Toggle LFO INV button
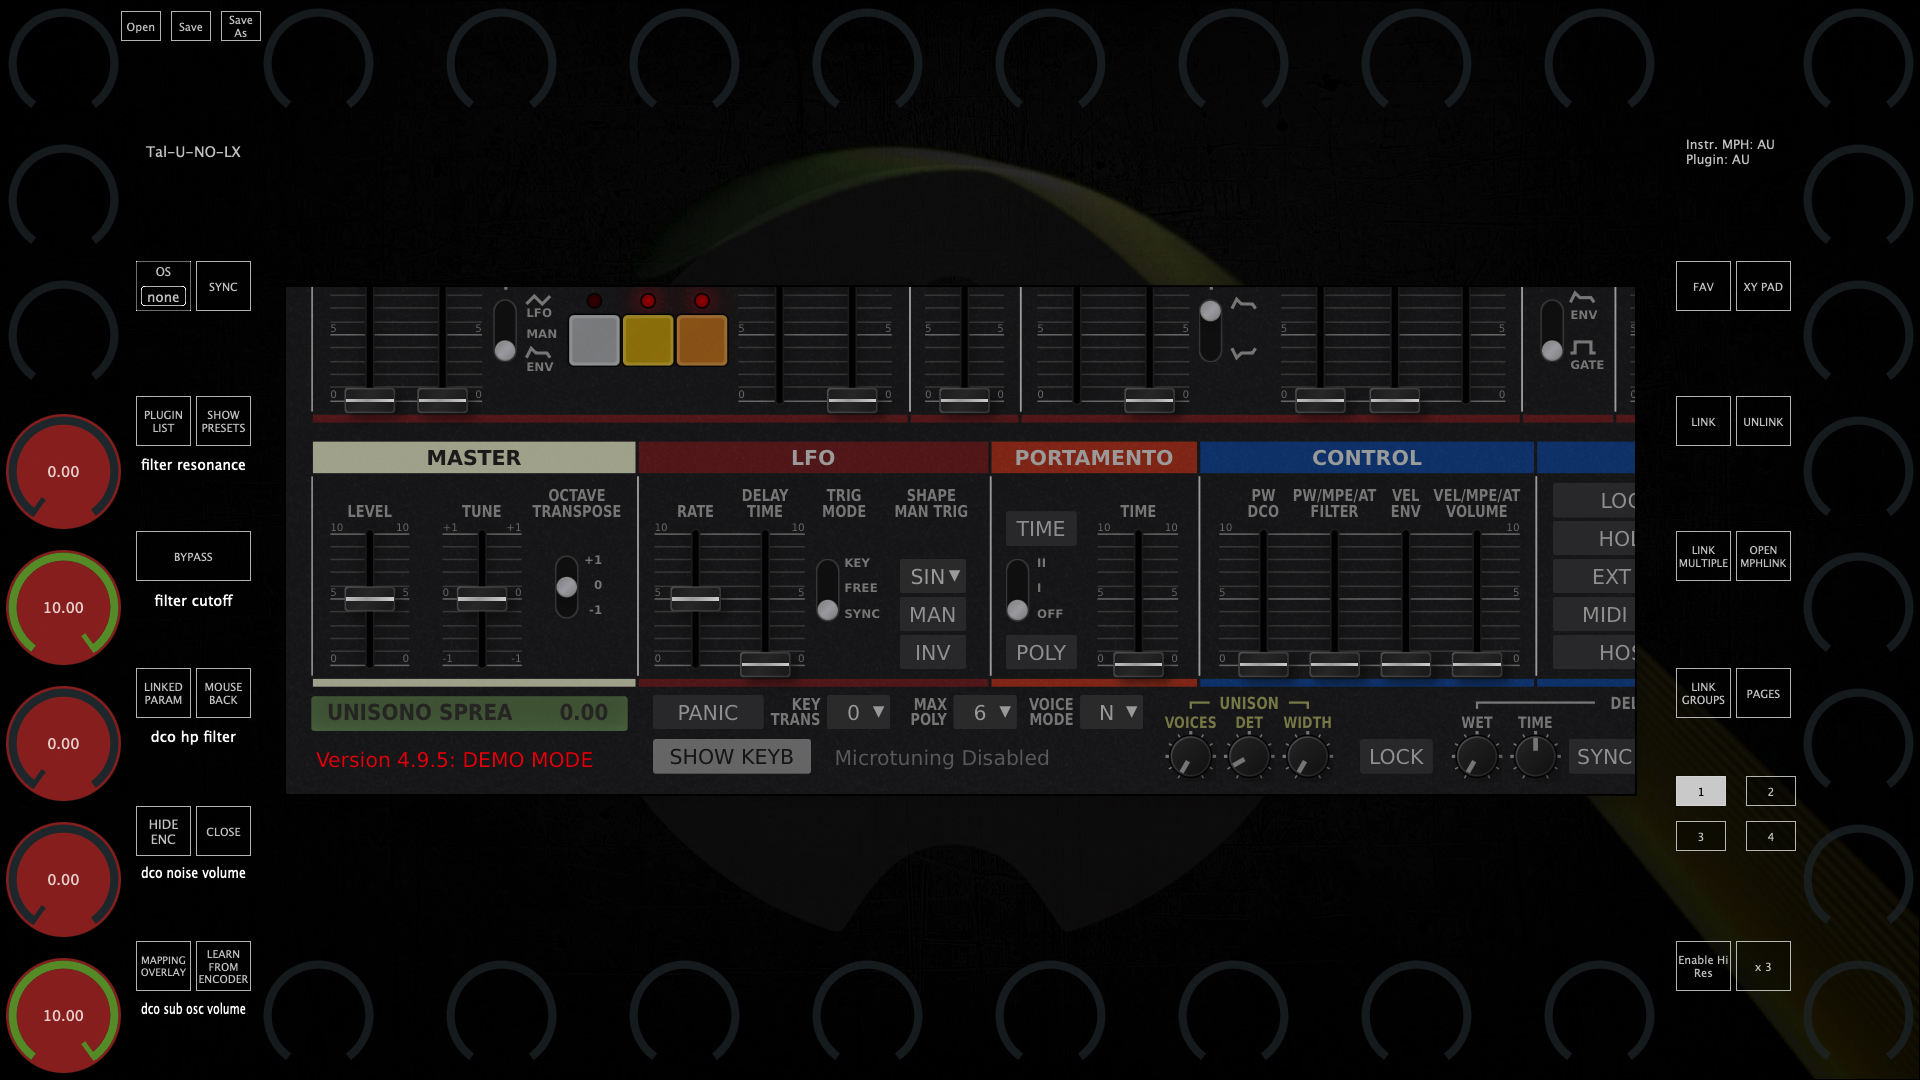Viewport: 1920px width, 1080px height. [932, 653]
